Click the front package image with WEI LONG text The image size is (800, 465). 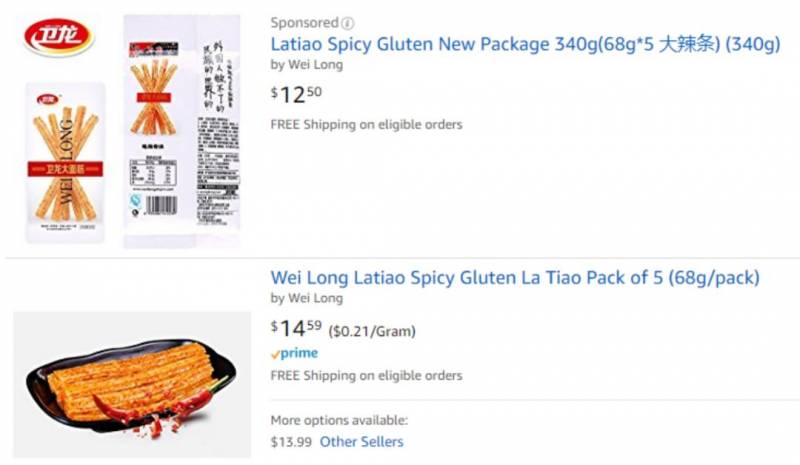point(66,163)
